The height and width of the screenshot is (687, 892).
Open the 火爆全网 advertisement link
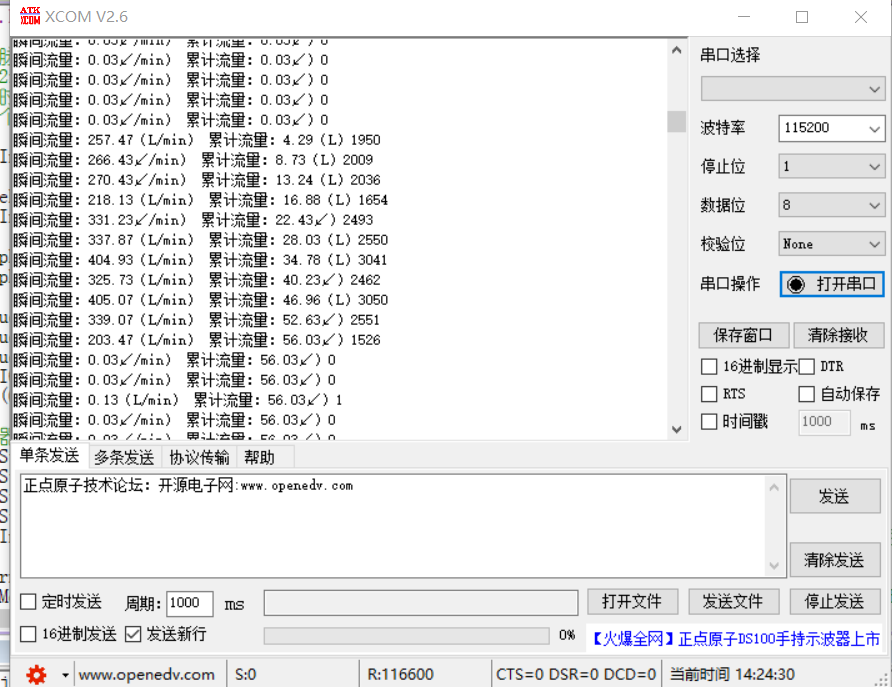click(x=735, y=638)
